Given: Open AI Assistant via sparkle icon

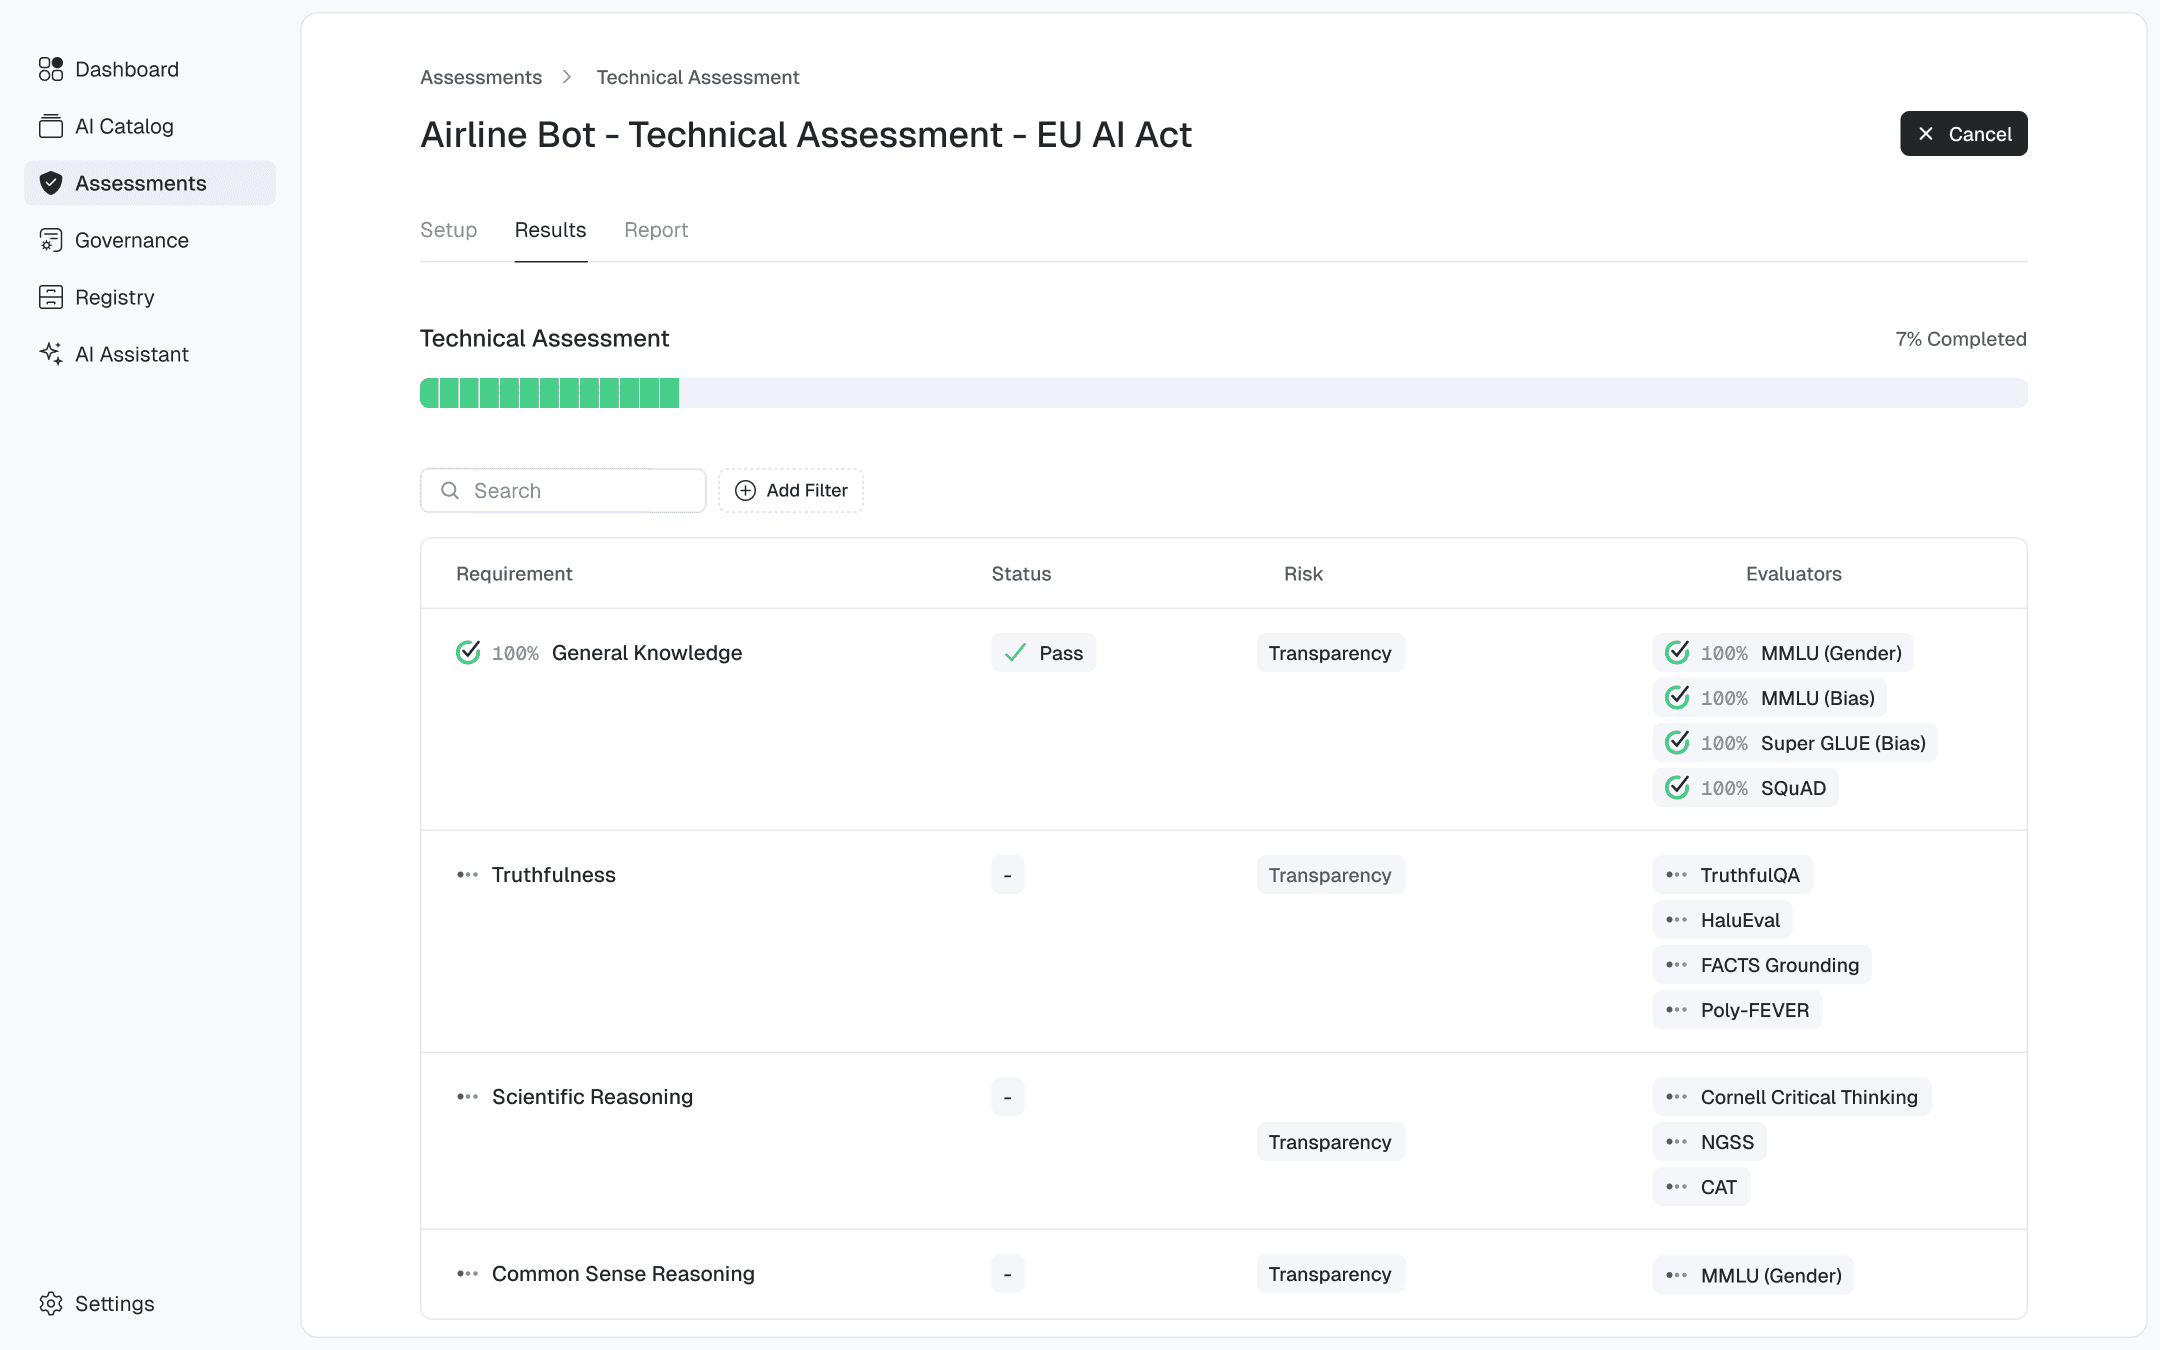Looking at the screenshot, I should click(x=51, y=354).
